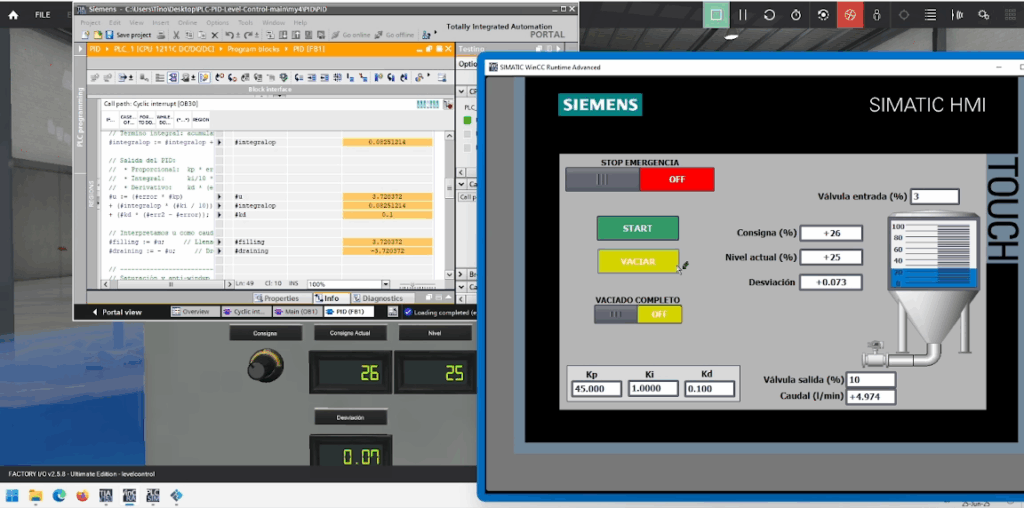Viewport: 1024px width, 508px height.
Task: Click the Kd field showing 0.100
Action: click(709, 389)
